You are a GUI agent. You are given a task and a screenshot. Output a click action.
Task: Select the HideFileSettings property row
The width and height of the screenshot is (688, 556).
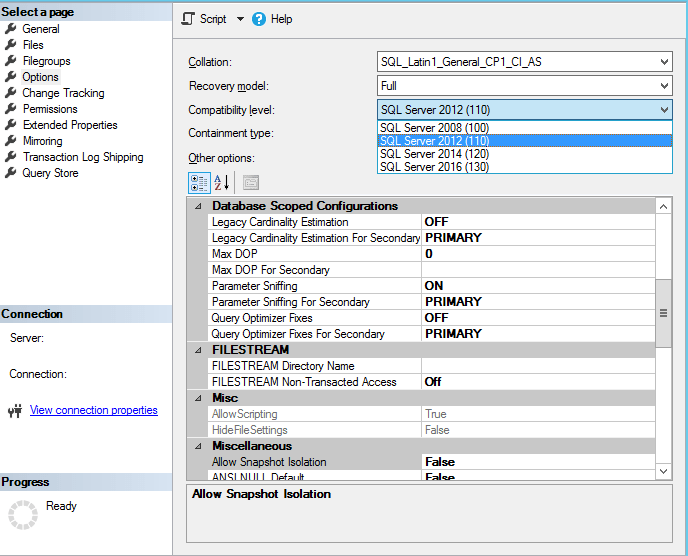click(431, 430)
